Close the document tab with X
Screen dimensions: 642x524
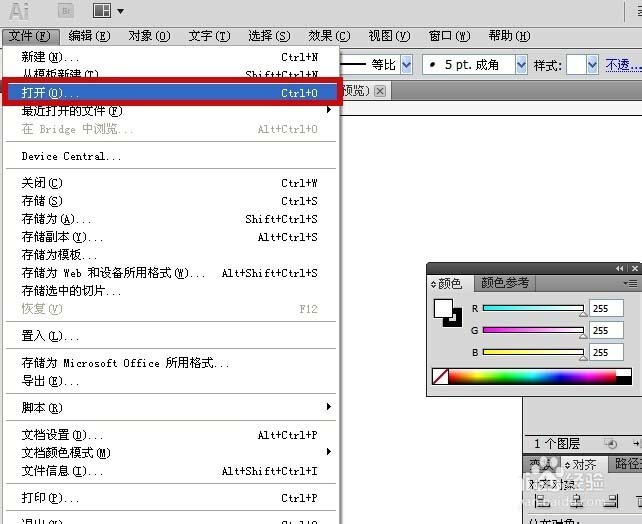pyautogui.click(x=380, y=91)
